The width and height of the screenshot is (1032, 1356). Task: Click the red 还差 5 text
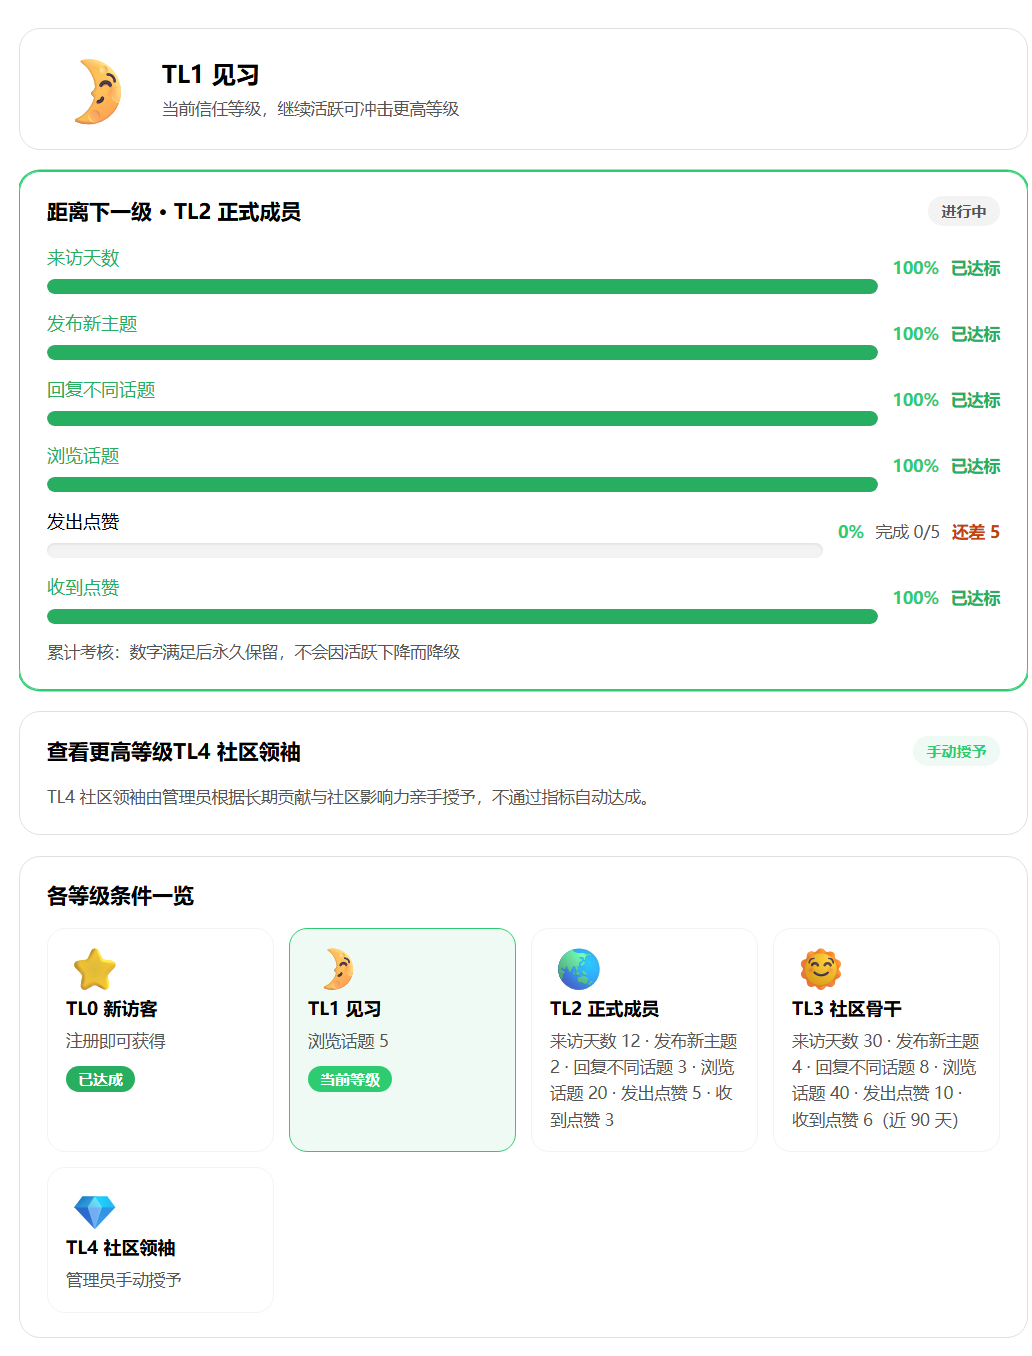tap(976, 532)
